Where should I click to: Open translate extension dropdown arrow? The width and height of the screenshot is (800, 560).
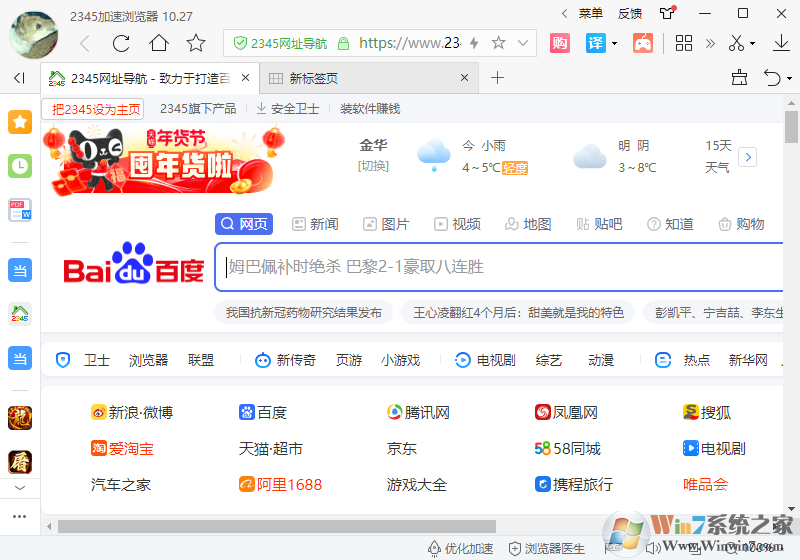tap(614, 43)
